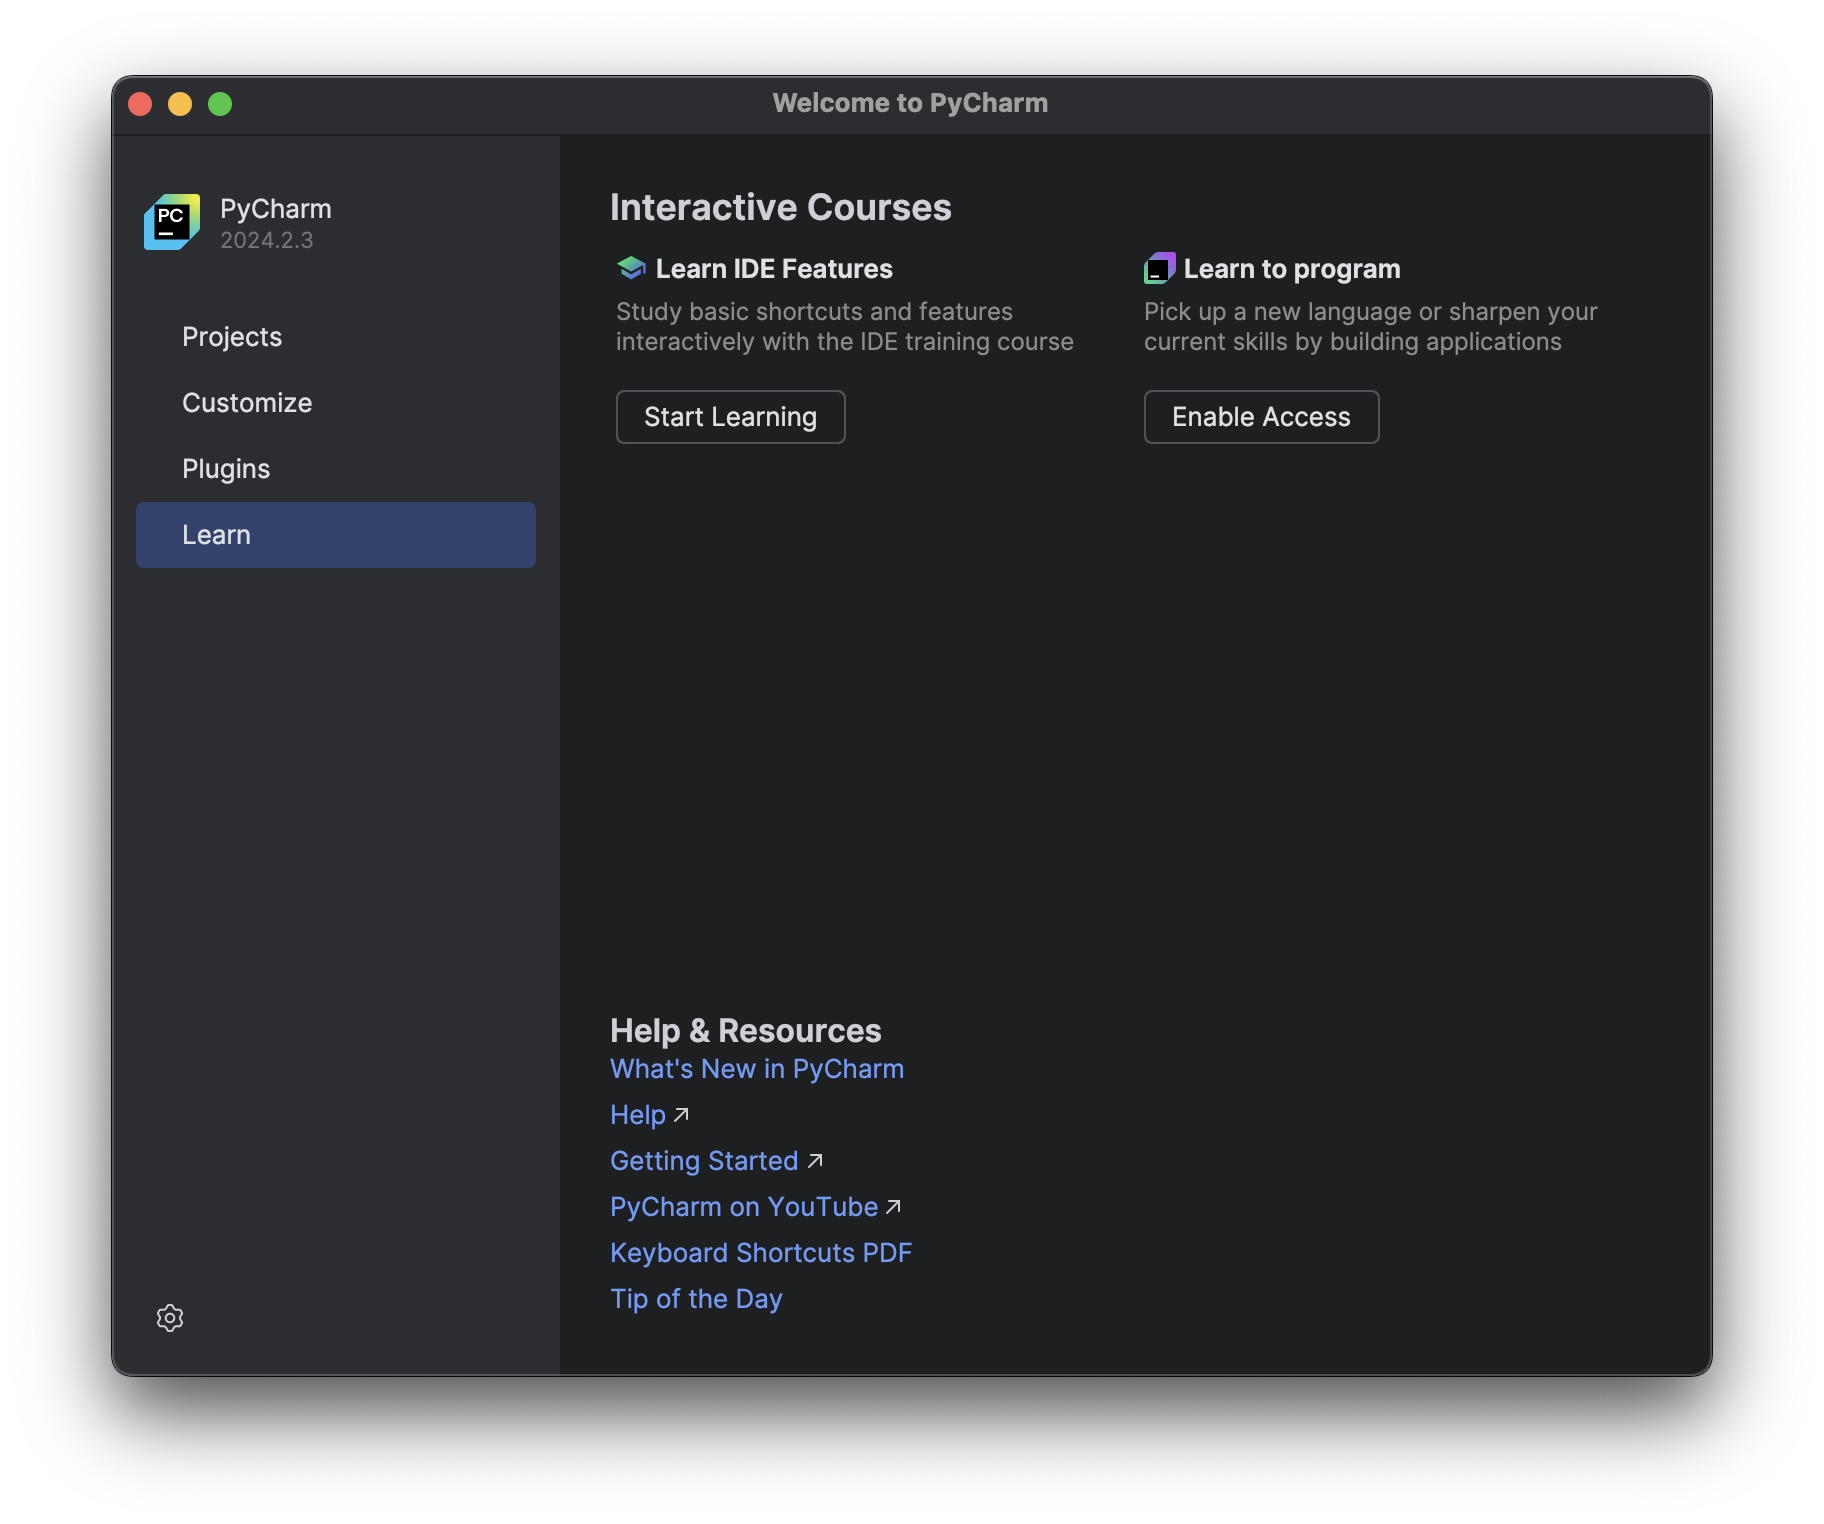
Task: Select the Learn tab in sidebar
Action: (x=216, y=534)
